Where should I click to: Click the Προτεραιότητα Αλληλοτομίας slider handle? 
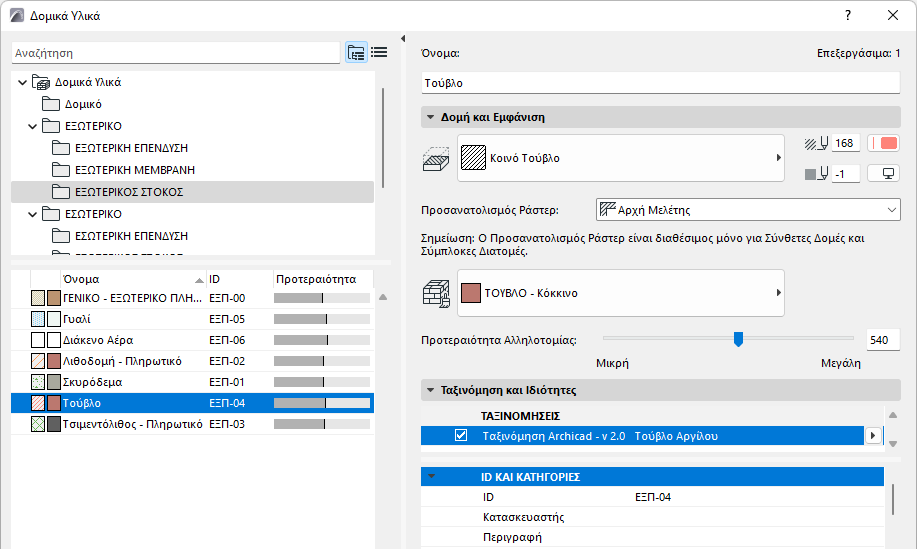(738, 339)
